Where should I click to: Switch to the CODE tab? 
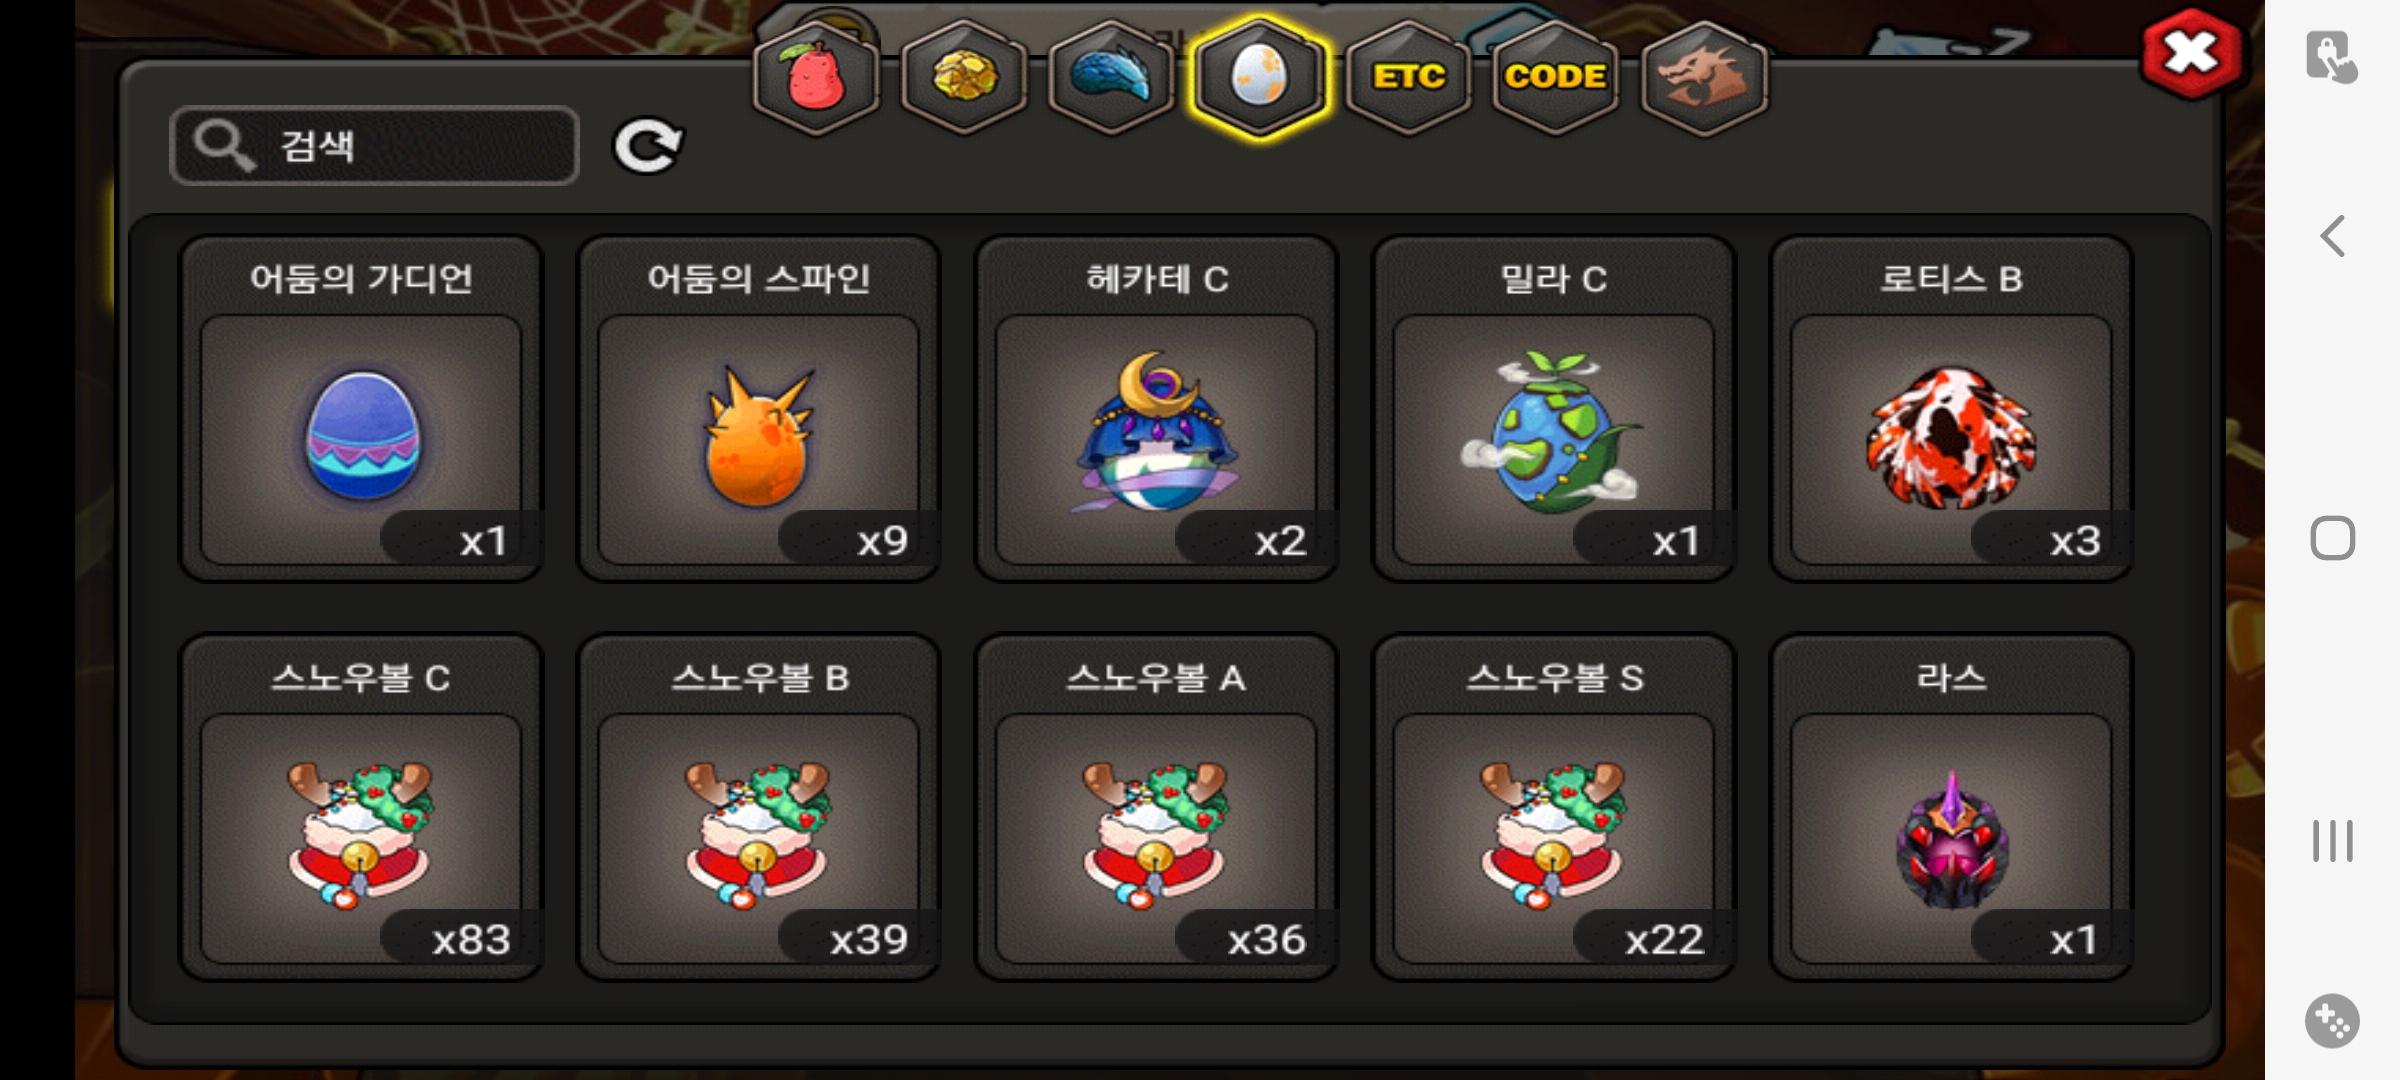(x=1555, y=77)
